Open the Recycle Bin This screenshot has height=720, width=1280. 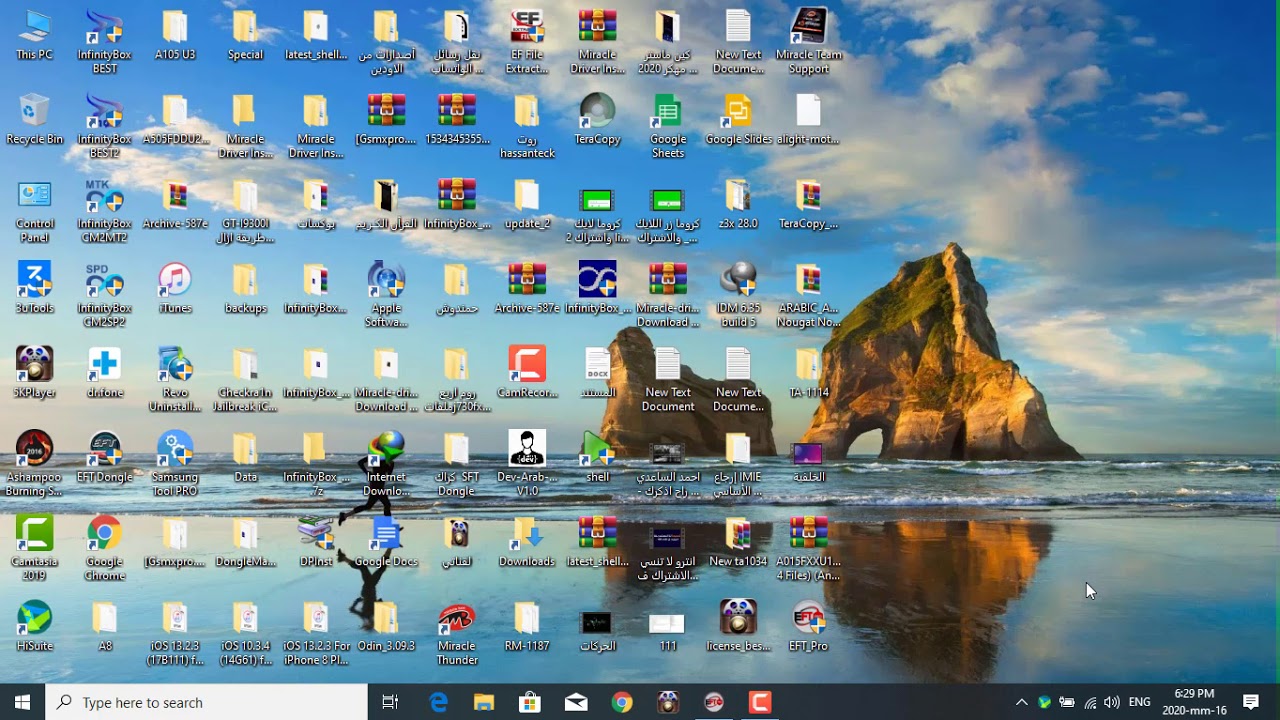[x=34, y=119]
